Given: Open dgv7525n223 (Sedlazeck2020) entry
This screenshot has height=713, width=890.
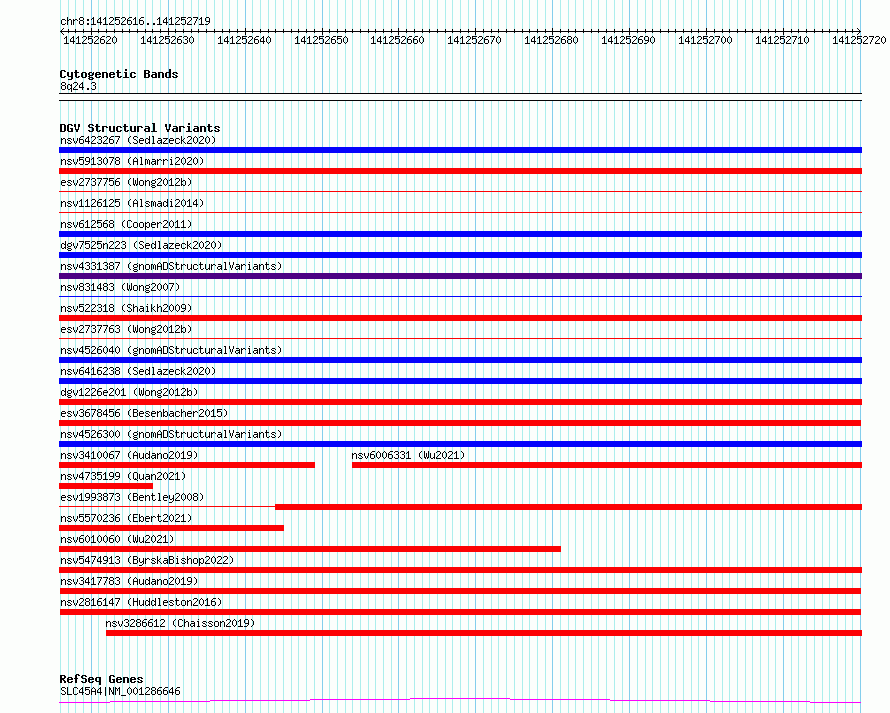Looking at the screenshot, I should [141, 245].
